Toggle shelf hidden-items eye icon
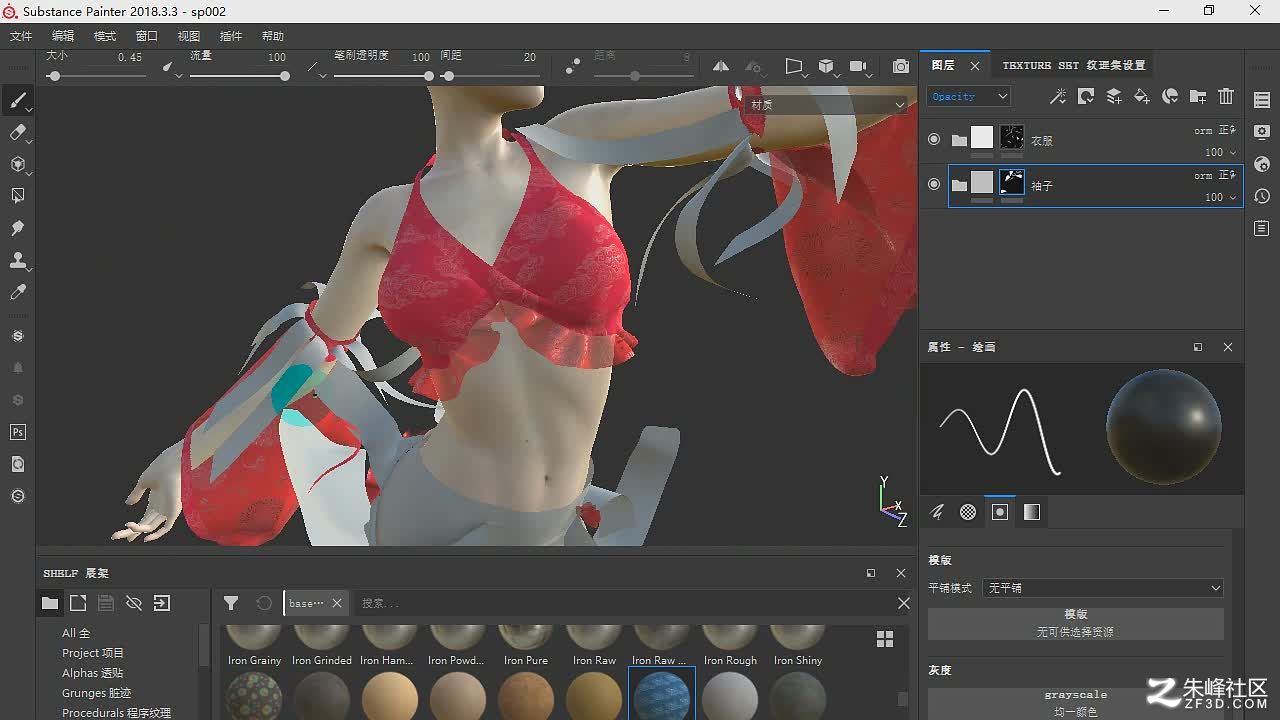This screenshot has height=720, width=1280. coord(134,603)
